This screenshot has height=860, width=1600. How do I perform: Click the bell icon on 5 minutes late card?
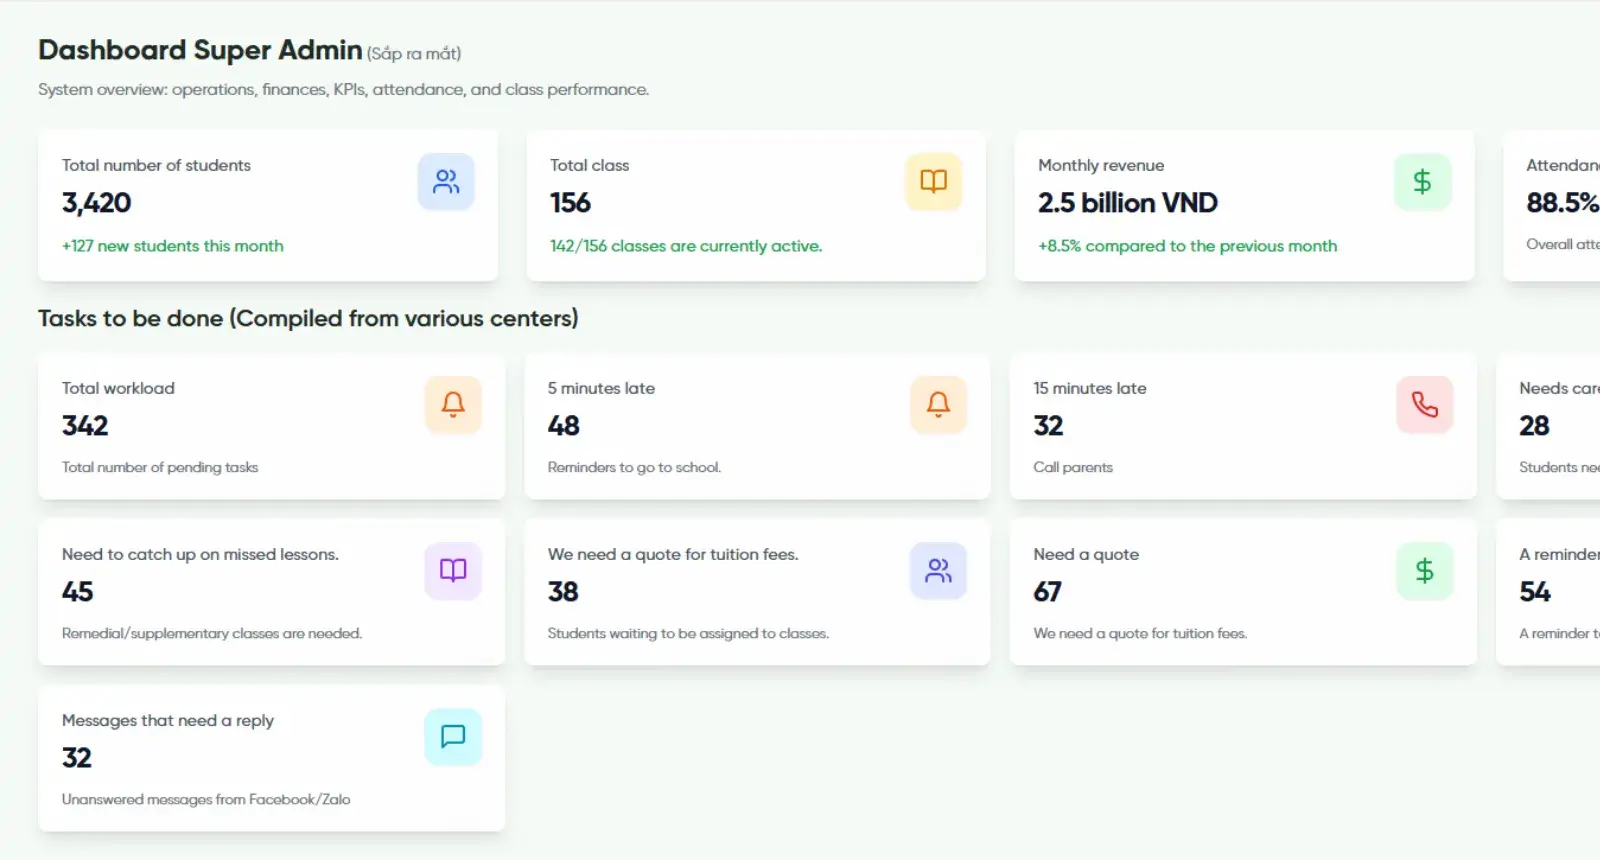tap(938, 404)
